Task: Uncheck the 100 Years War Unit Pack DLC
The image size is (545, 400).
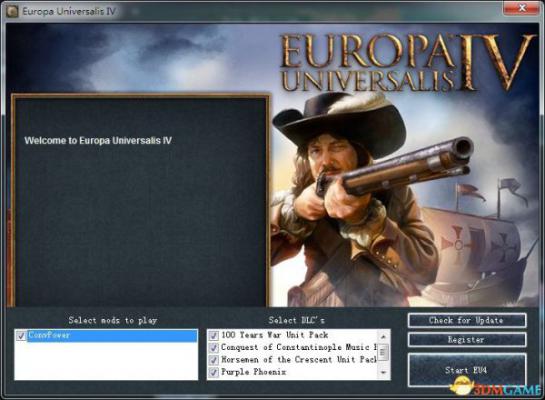Action: (213, 335)
